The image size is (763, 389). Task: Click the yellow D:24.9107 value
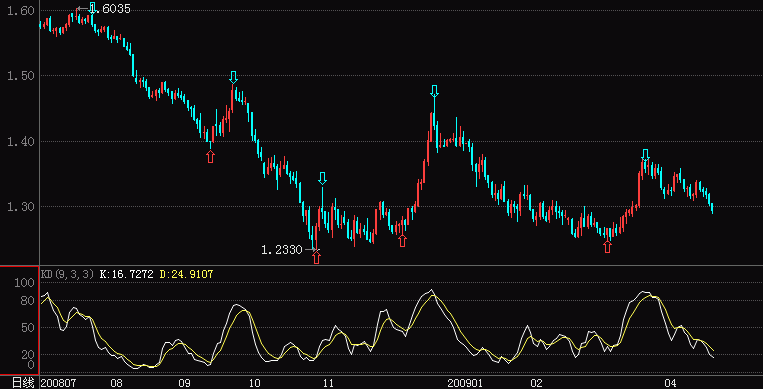coord(186,274)
